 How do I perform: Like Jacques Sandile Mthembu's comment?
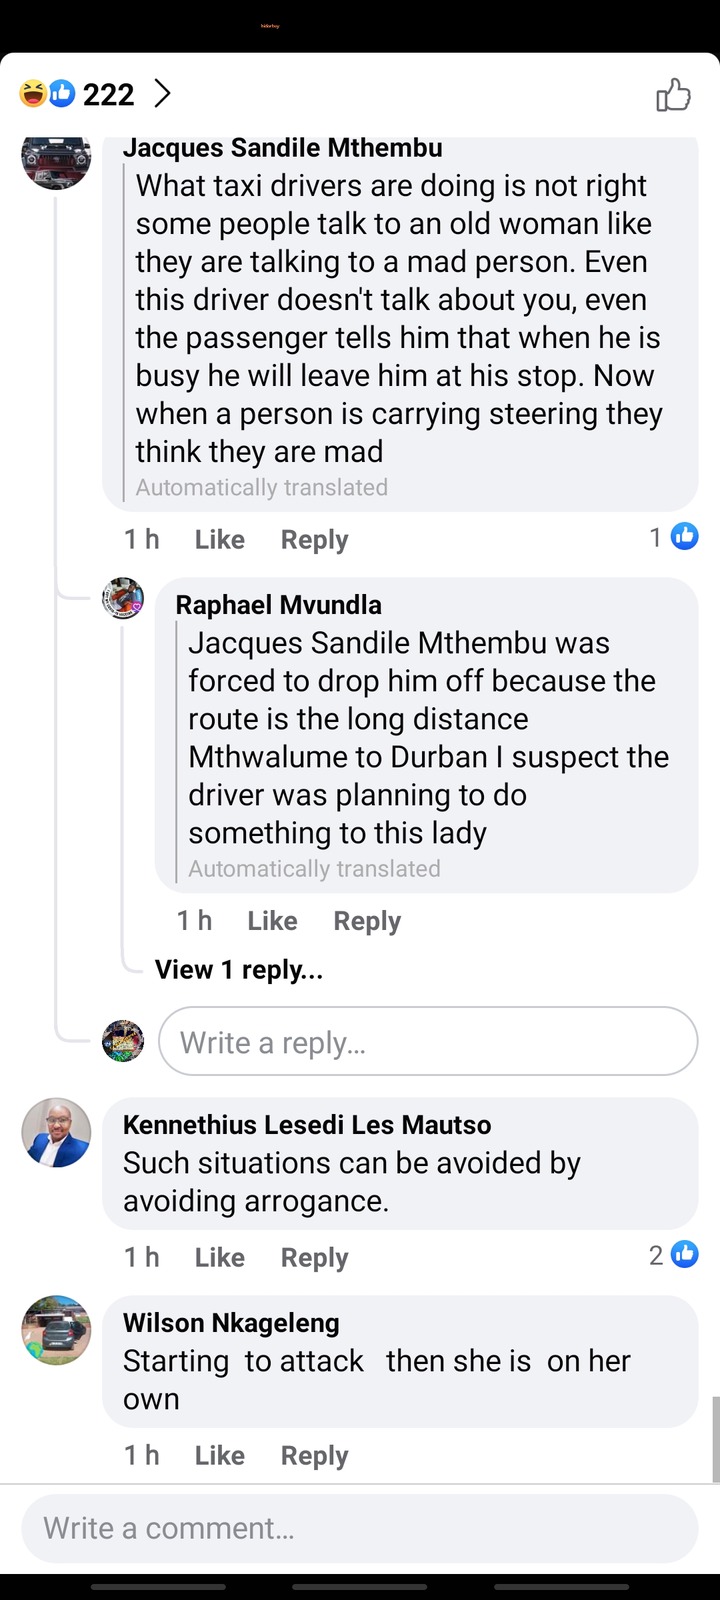point(219,540)
